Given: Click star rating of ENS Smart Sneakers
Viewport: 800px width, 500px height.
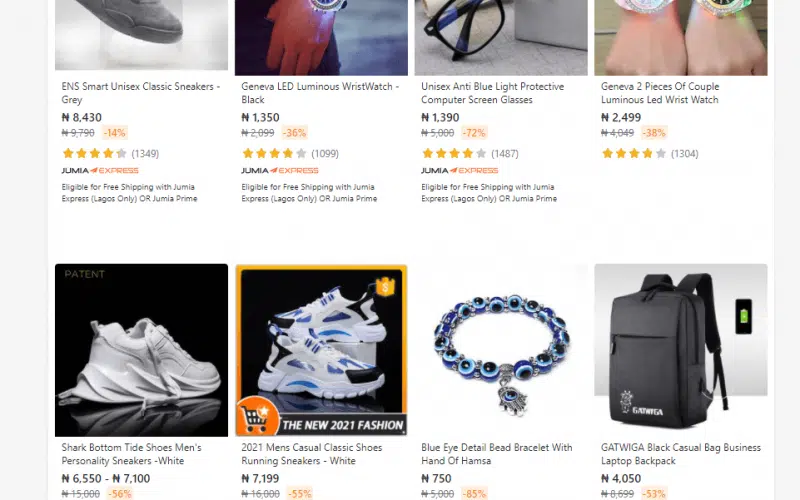Looking at the screenshot, I should 94,154.
